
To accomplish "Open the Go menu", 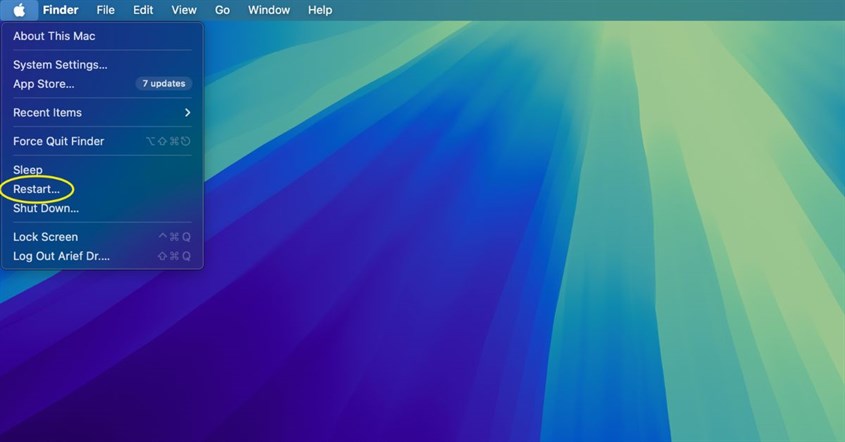I will coord(222,10).
